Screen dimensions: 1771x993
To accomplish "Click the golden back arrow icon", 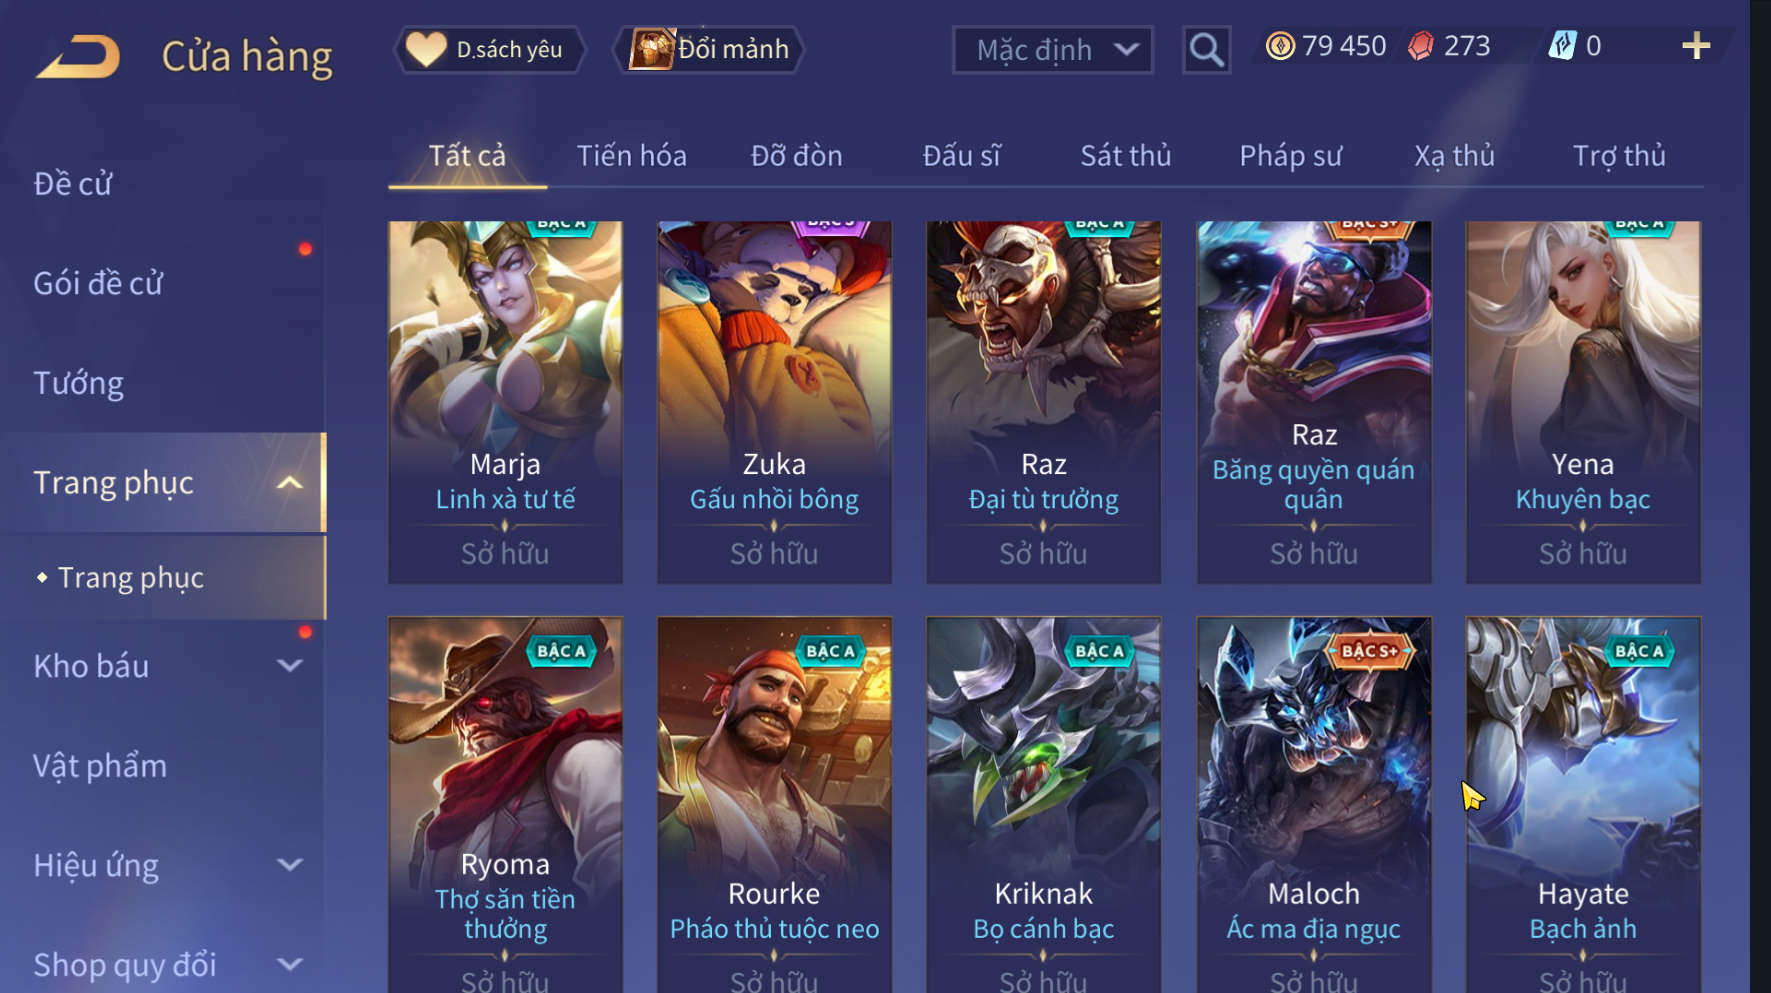I will pyautogui.click(x=78, y=57).
